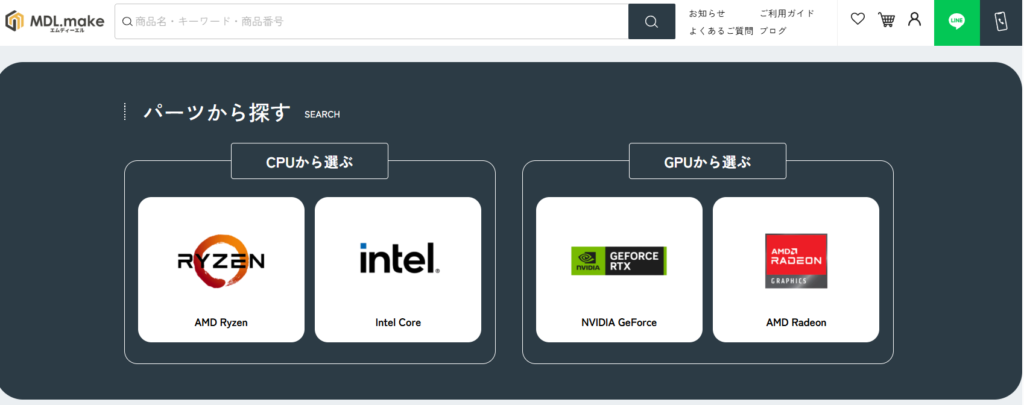
Task: Visit the ブログ link
Action: [772, 31]
